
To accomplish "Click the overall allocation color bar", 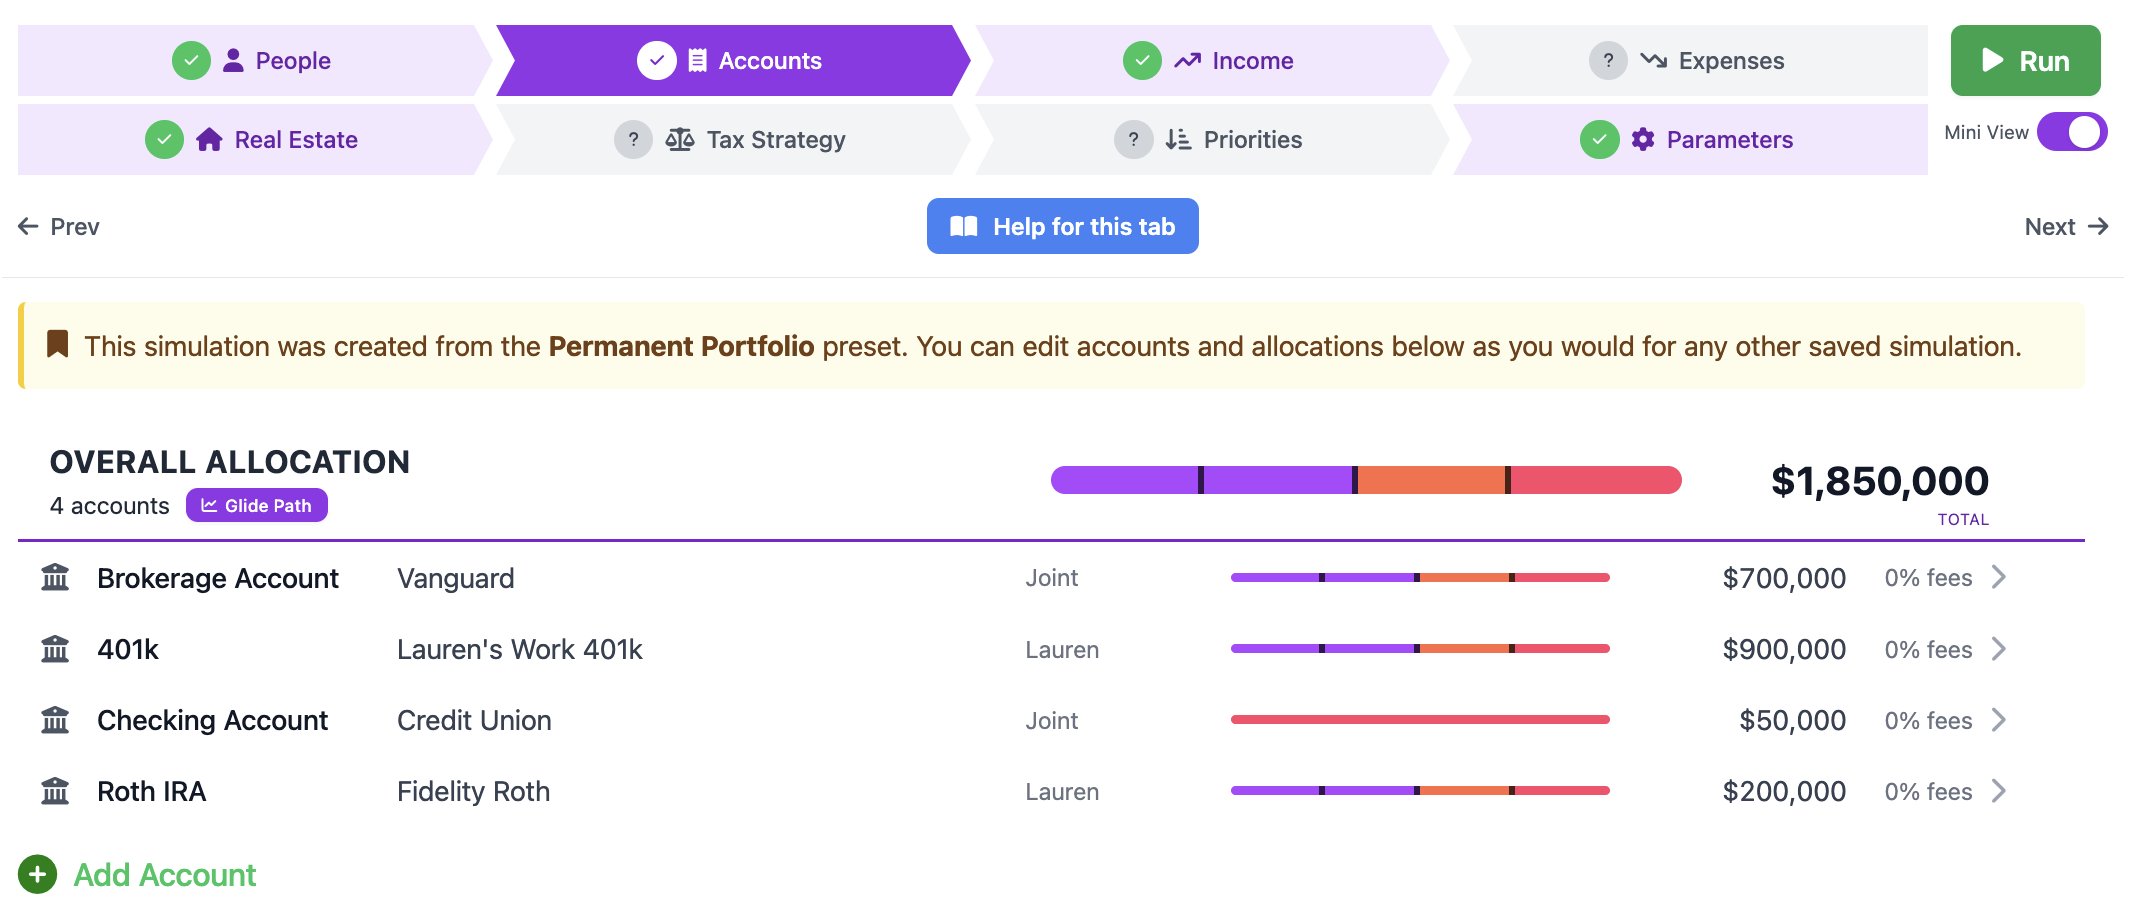I will pos(1366,480).
